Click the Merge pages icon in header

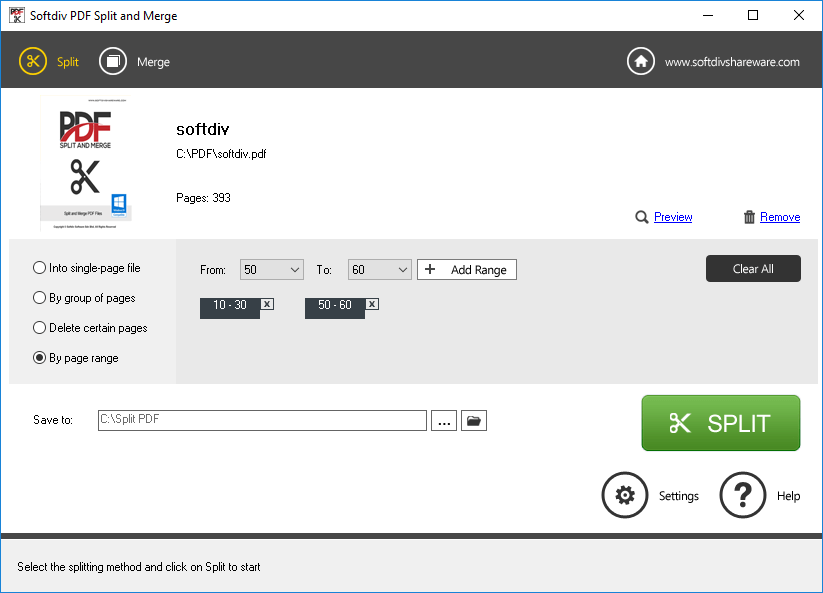click(113, 61)
